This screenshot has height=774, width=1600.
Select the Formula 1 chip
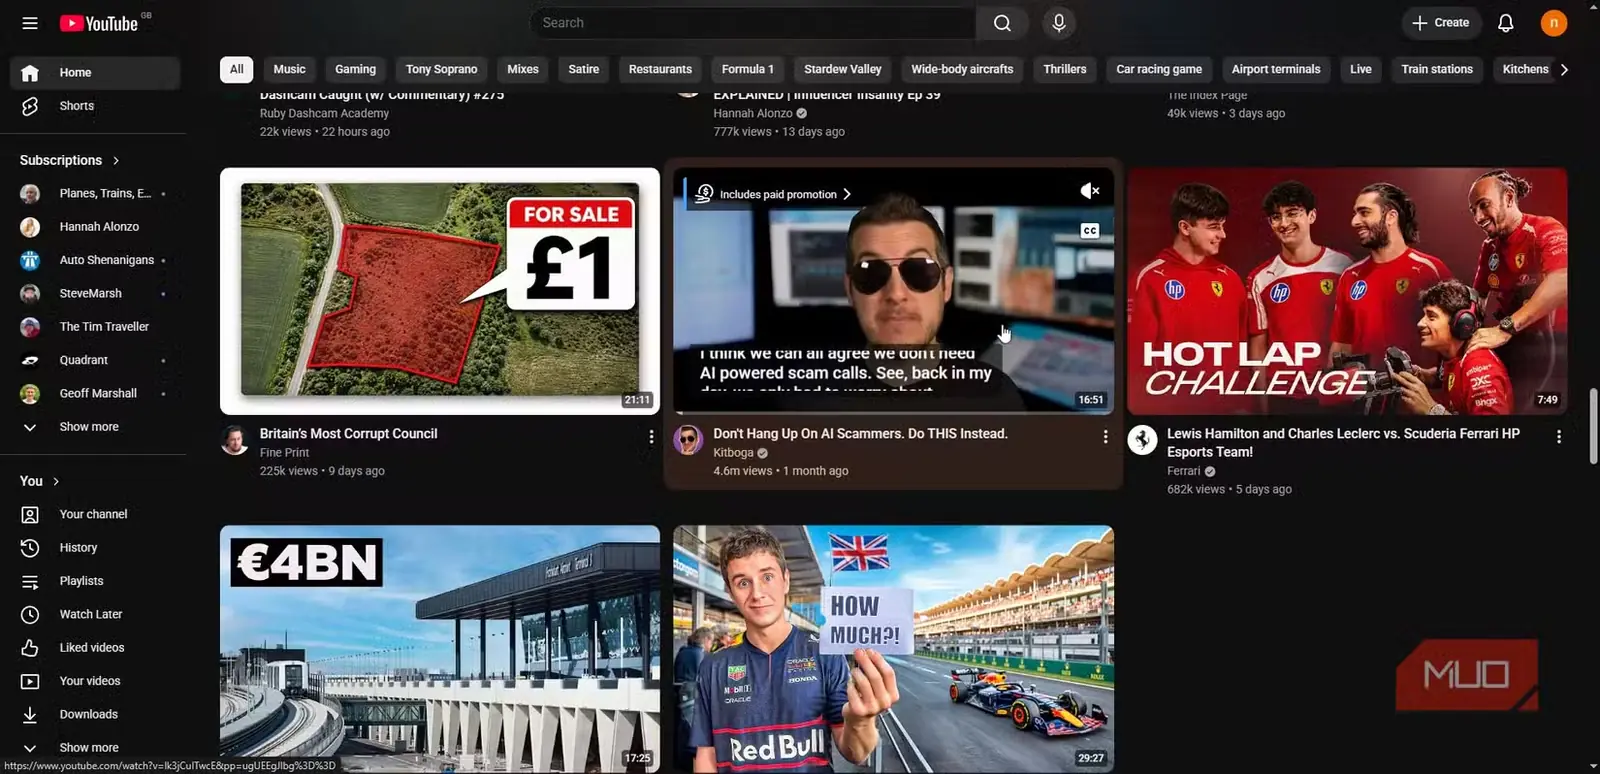748,69
